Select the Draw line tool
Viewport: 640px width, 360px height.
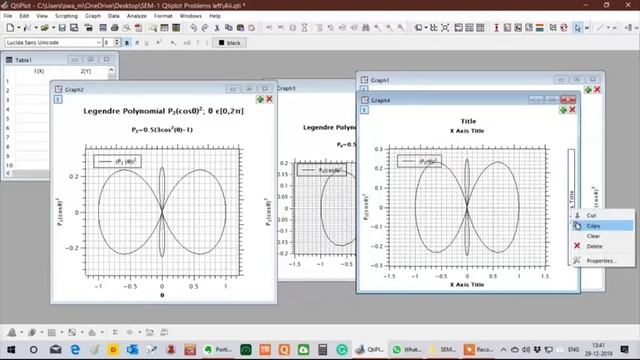click(x=600, y=28)
